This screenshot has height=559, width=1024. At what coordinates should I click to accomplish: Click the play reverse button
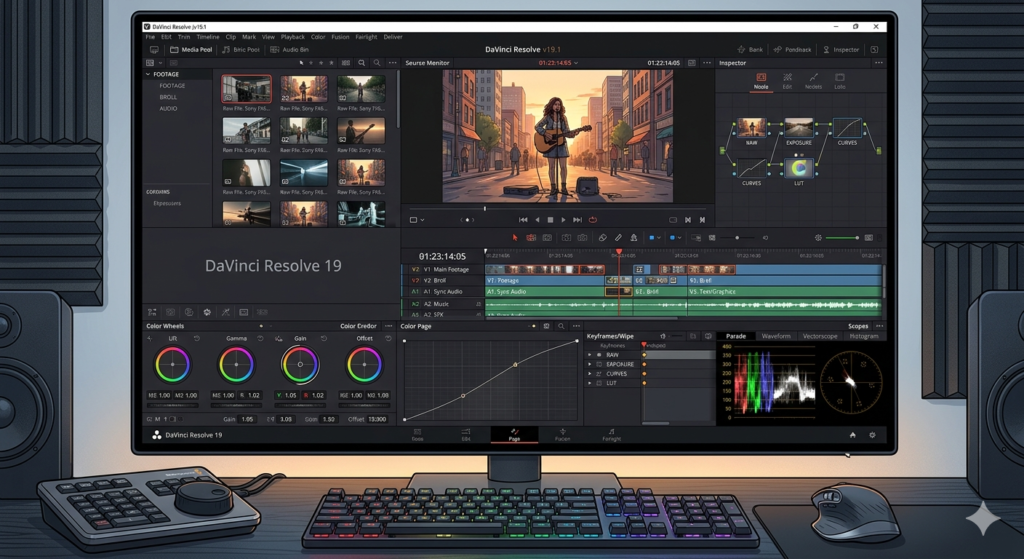click(537, 220)
